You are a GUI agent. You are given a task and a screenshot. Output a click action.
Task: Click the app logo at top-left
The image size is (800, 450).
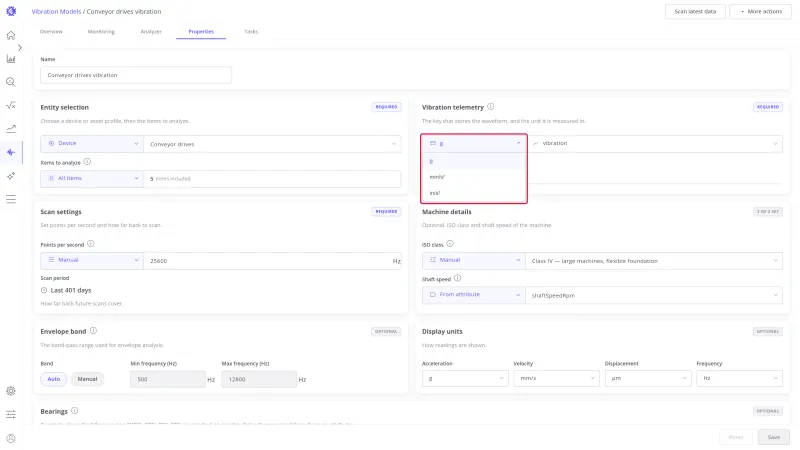click(11, 11)
